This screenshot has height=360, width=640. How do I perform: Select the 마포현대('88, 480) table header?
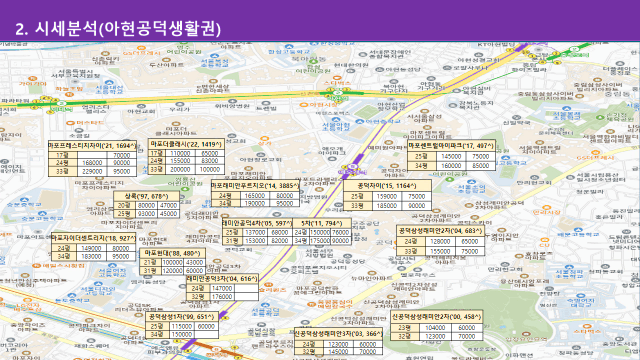point(173,253)
